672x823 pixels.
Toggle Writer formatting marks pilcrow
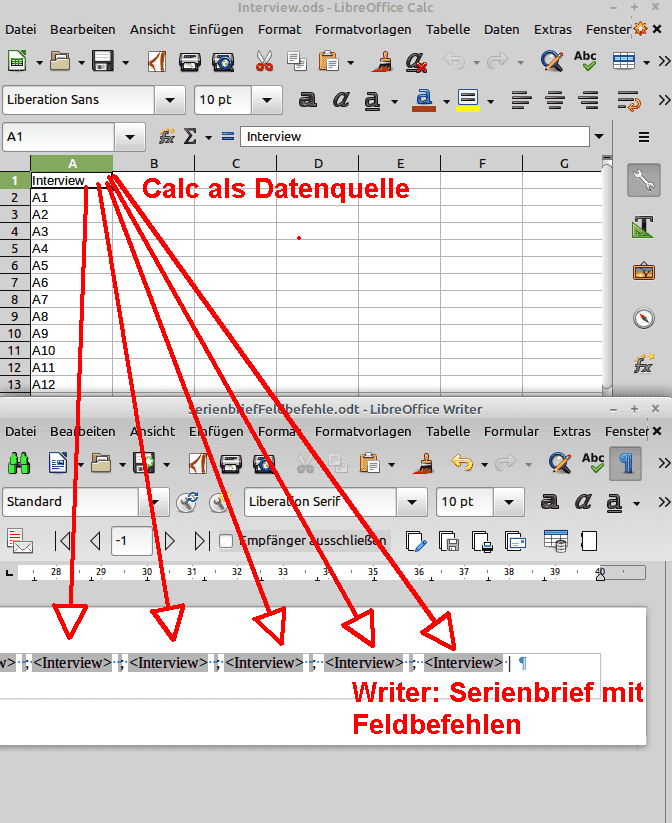(625, 463)
